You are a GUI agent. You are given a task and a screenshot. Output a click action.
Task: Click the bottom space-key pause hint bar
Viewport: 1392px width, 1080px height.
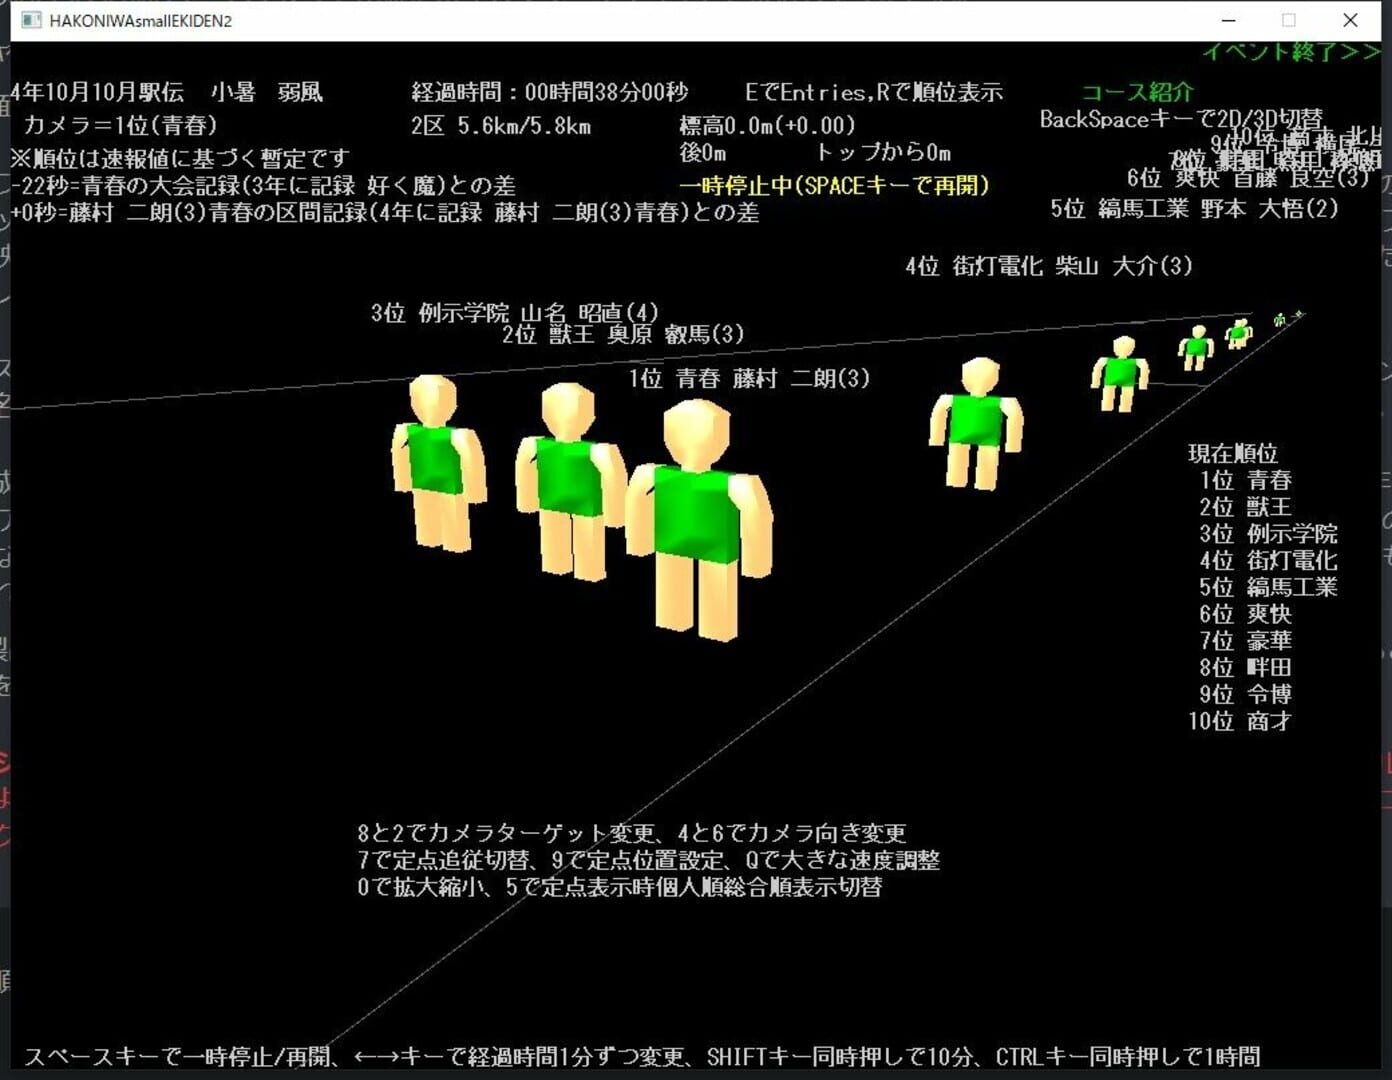(645, 1055)
